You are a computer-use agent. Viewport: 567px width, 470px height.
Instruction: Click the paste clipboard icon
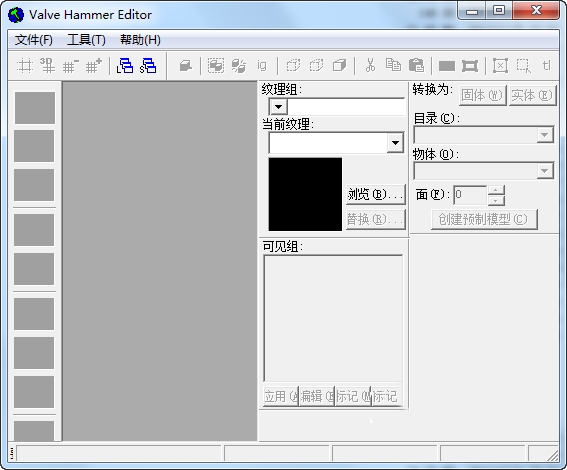[x=416, y=66]
